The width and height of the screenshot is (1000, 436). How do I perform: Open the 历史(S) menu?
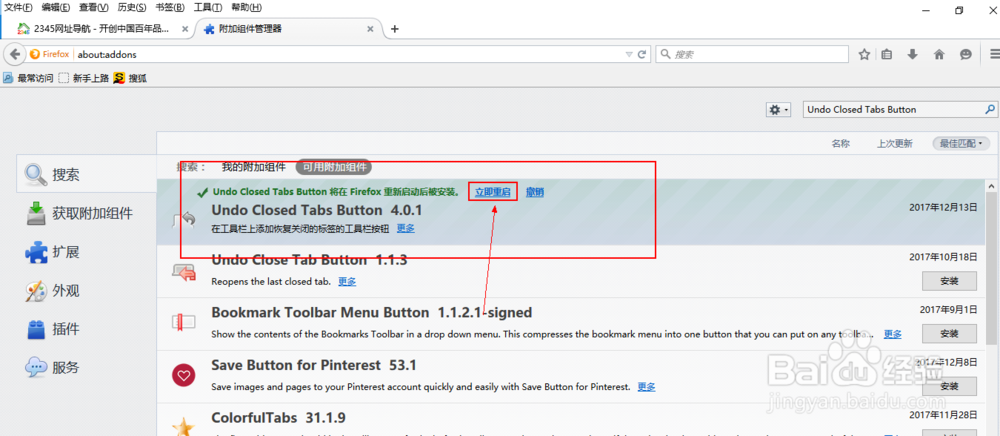coord(132,8)
